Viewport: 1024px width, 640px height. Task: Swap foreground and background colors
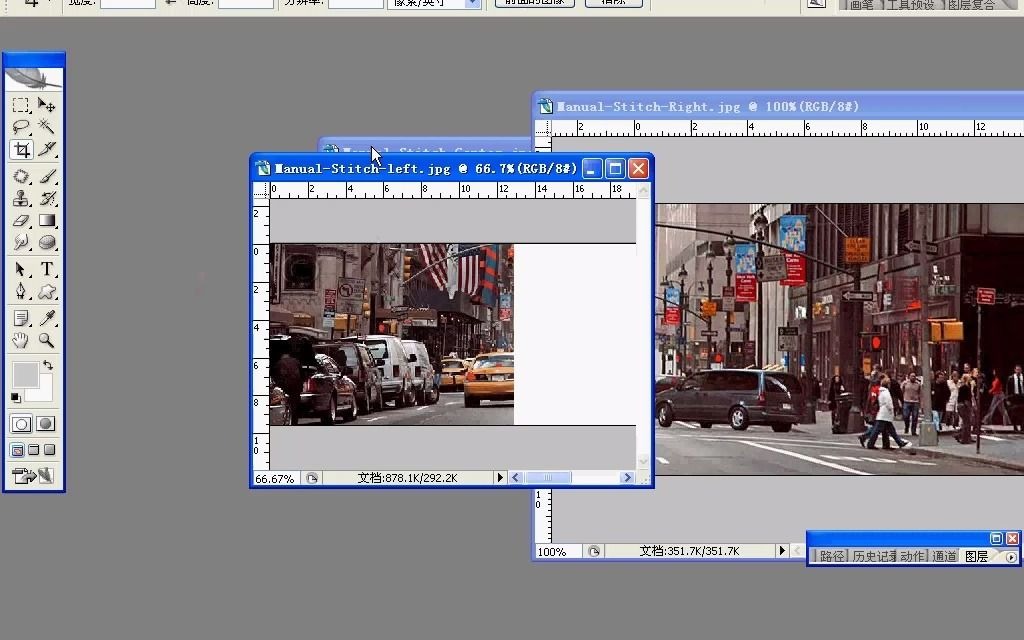click(x=46, y=364)
